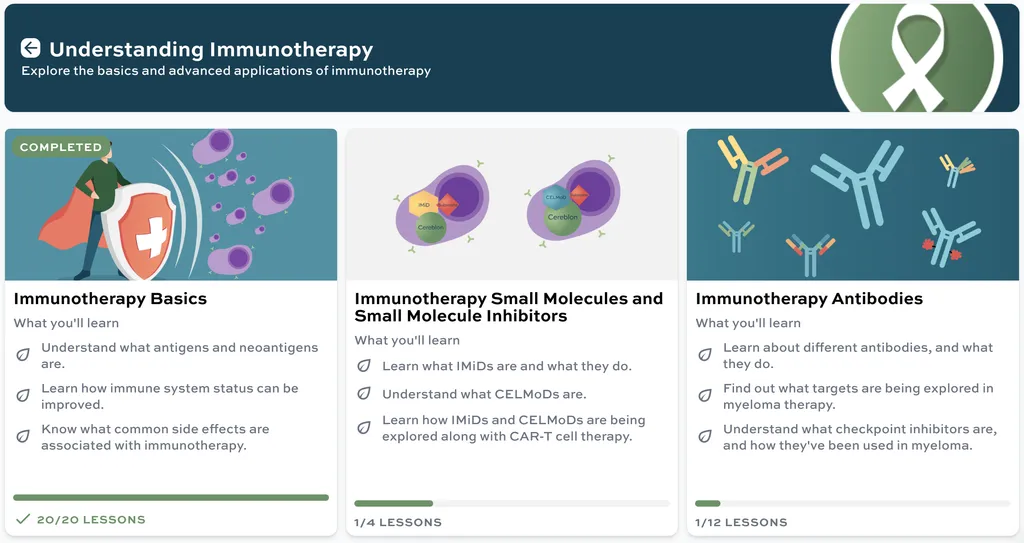
Task: Open the Immunotherapy Antibodies course title
Action: (809, 298)
